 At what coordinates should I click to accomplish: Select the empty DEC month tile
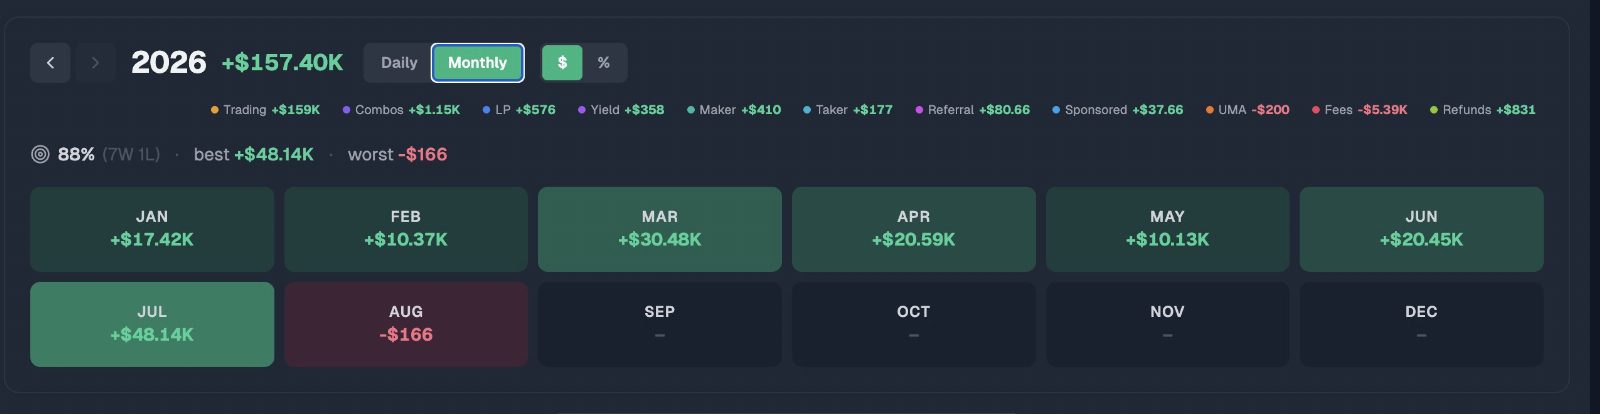(x=1421, y=324)
